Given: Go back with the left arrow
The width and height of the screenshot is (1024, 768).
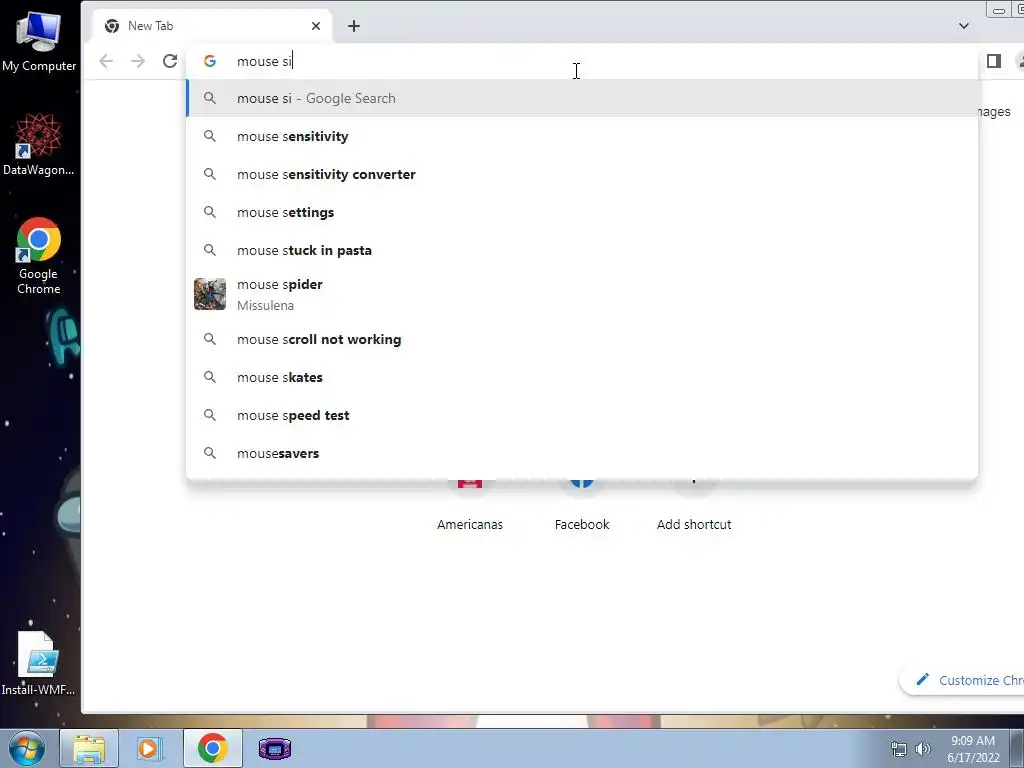Looking at the screenshot, I should pyautogui.click(x=106, y=61).
